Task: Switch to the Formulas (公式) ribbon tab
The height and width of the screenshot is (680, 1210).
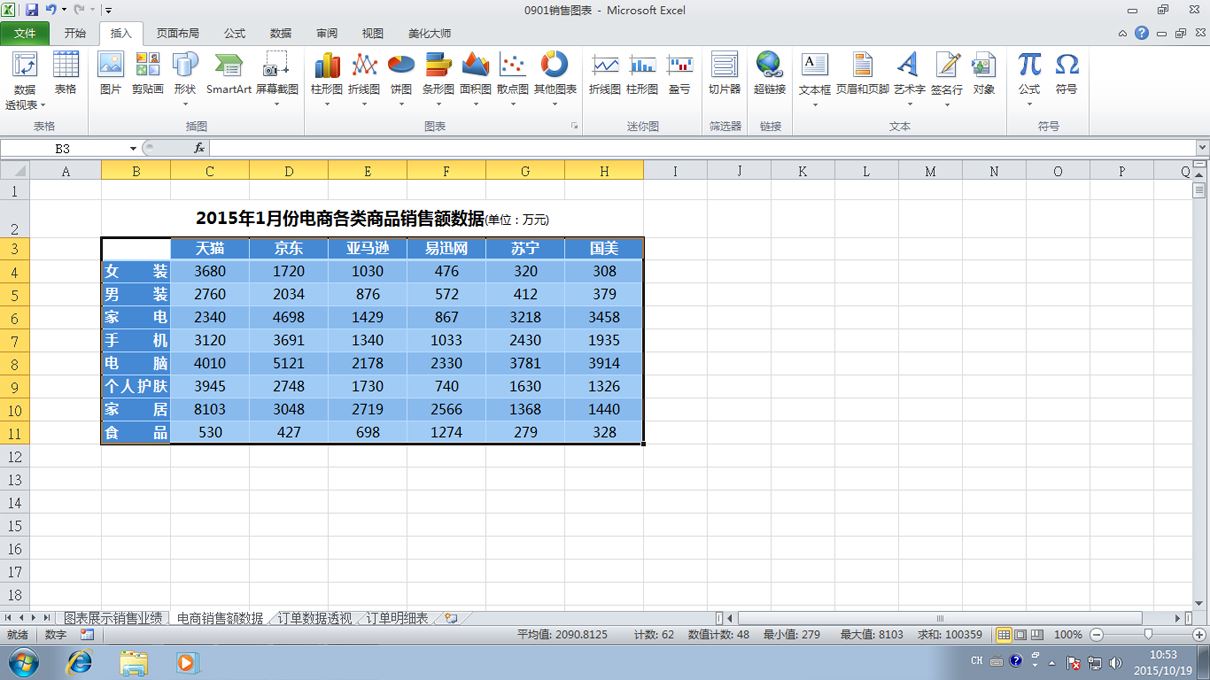Action: pyautogui.click(x=234, y=33)
